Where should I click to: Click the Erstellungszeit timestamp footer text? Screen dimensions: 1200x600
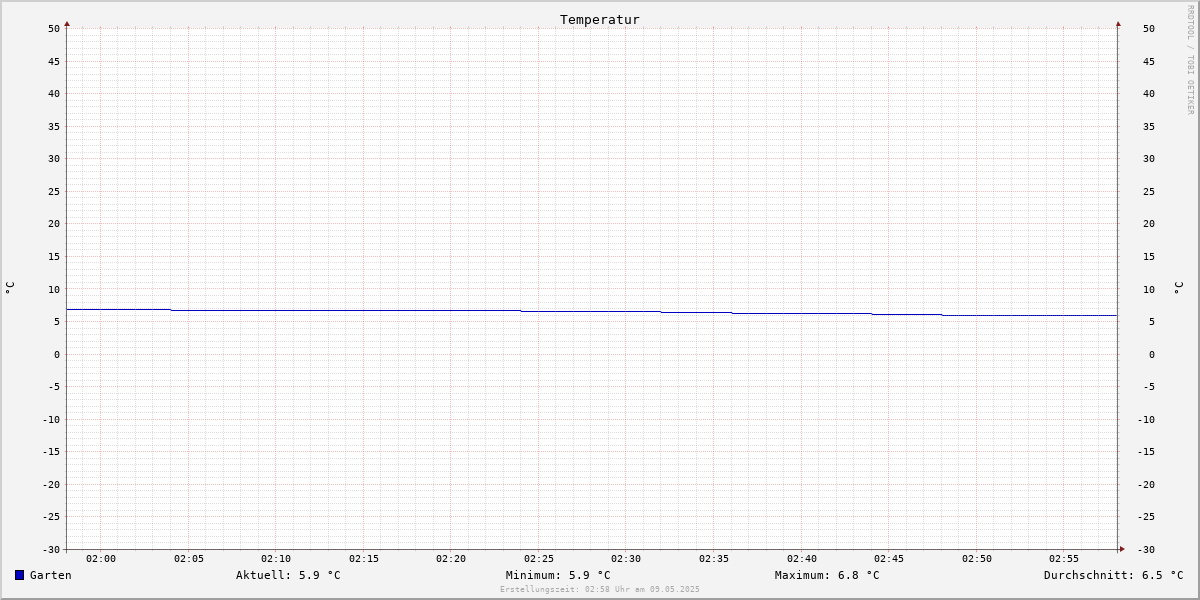click(x=600, y=589)
